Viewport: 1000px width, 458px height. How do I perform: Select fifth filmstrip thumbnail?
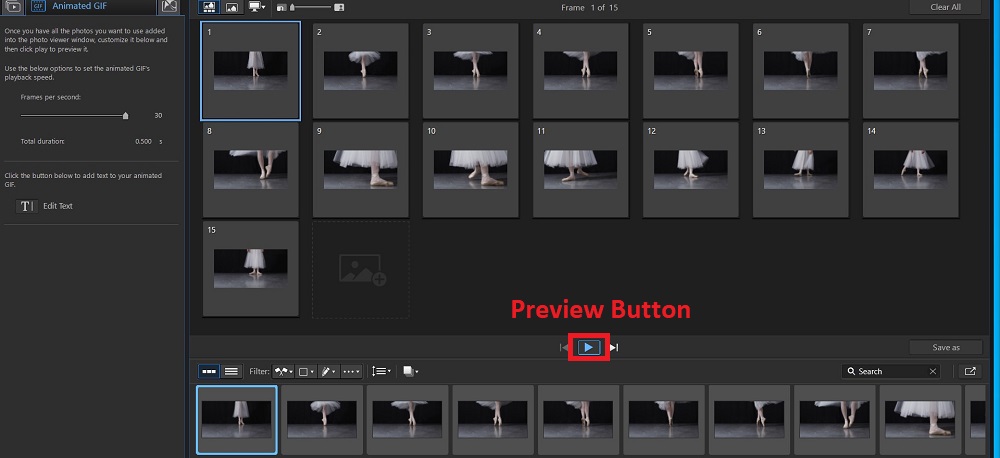click(x=578, y=420)
